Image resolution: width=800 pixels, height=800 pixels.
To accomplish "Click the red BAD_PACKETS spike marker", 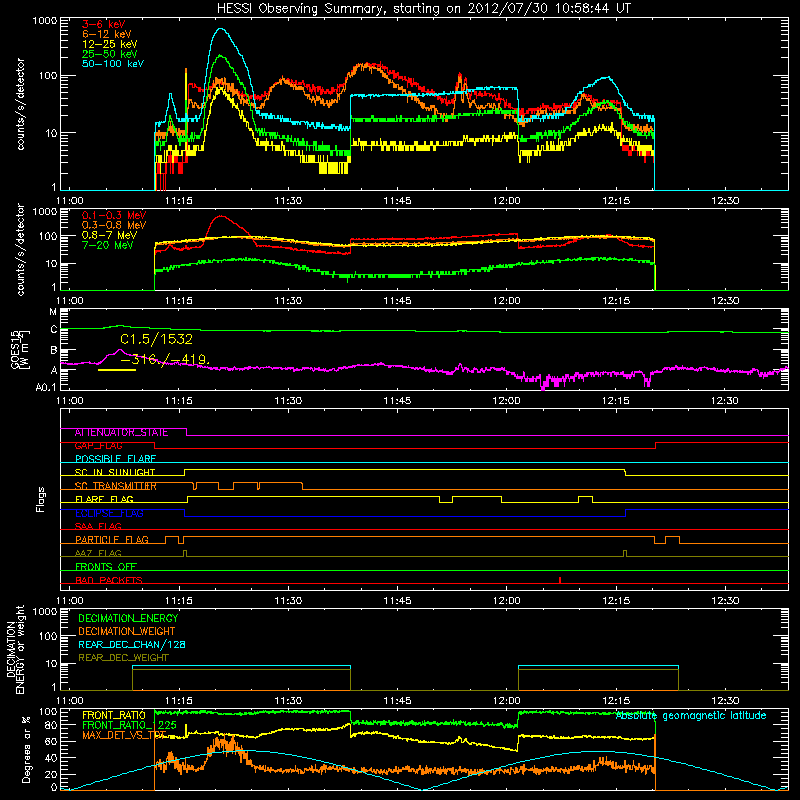I will pos(560,580).
